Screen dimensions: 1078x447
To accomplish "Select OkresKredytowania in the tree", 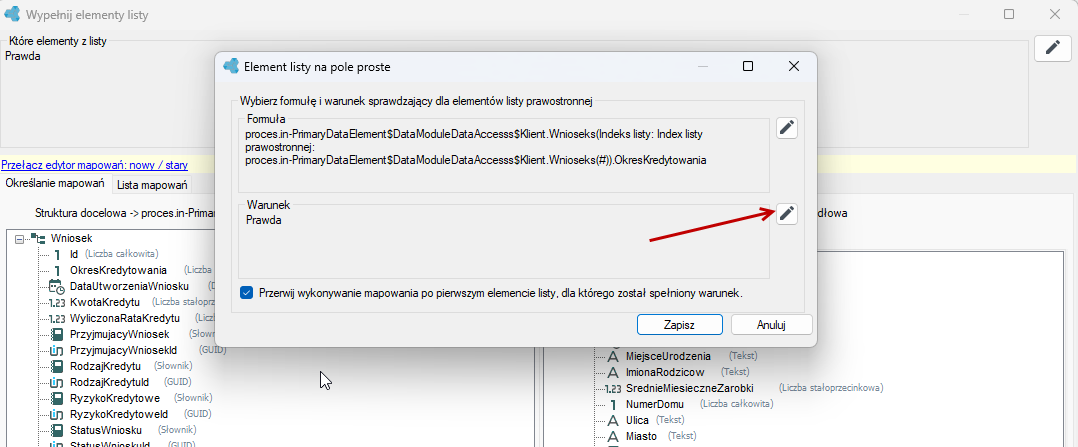I will pyautogui.click(x=118, y=270).
